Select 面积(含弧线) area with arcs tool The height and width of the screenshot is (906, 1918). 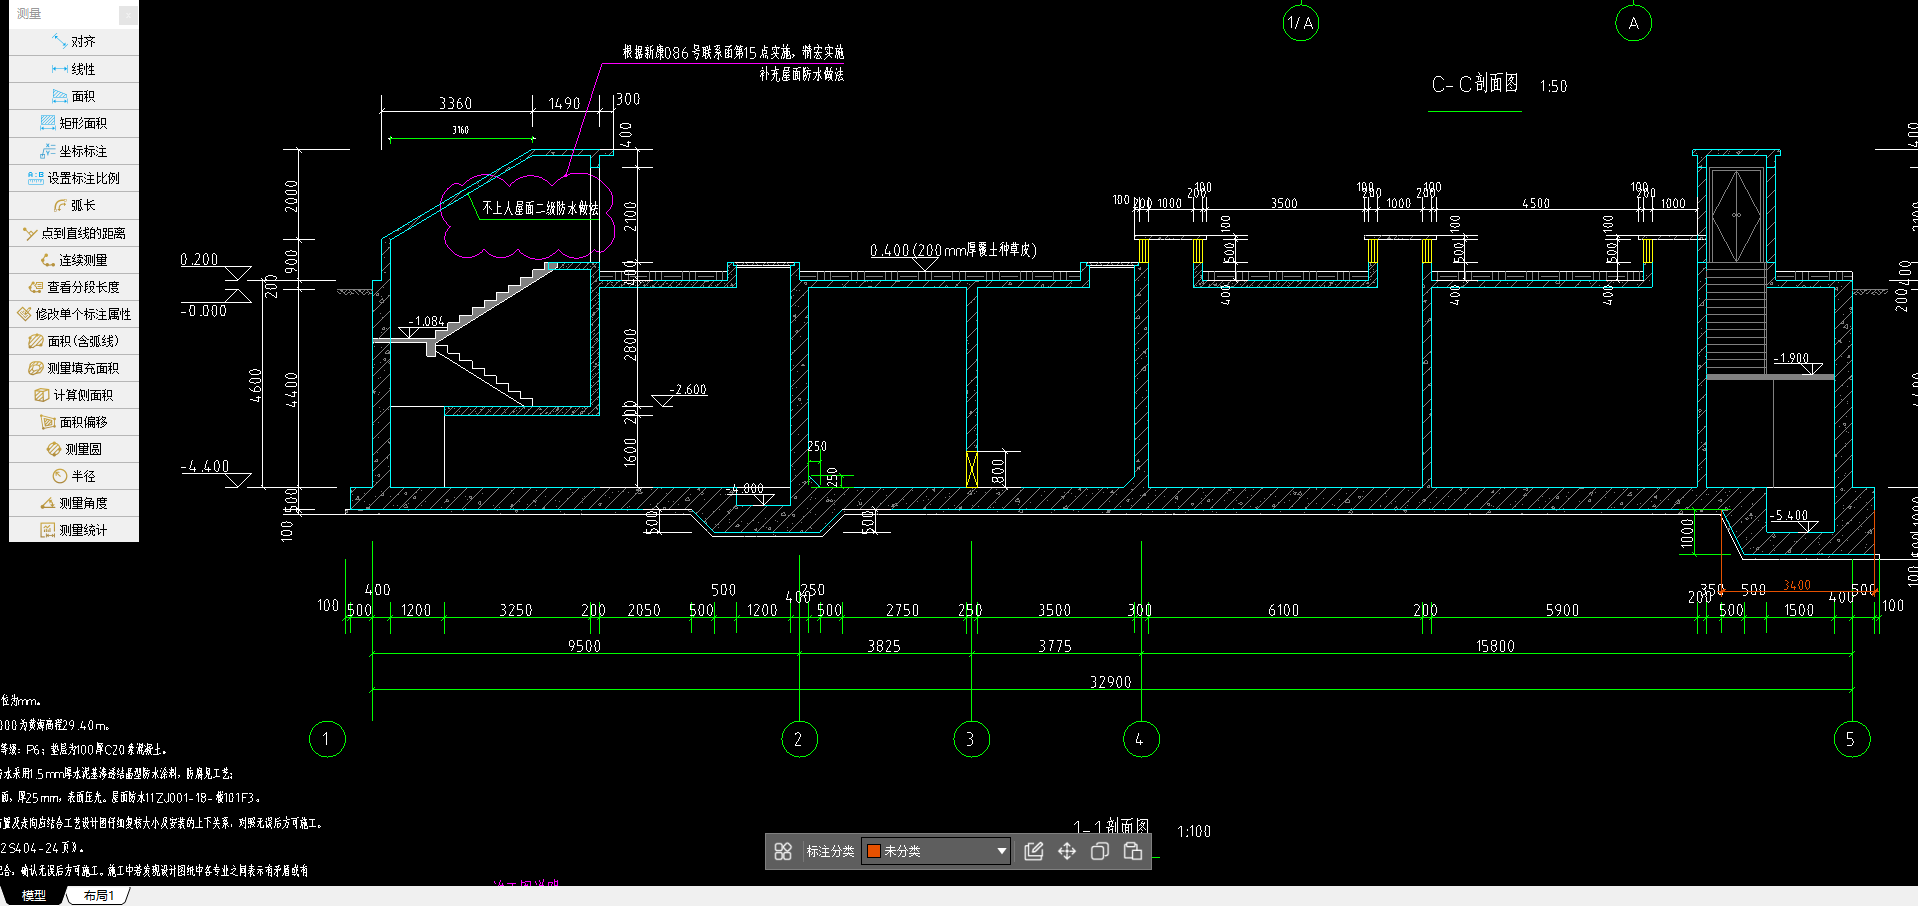[x=74, y=341]
